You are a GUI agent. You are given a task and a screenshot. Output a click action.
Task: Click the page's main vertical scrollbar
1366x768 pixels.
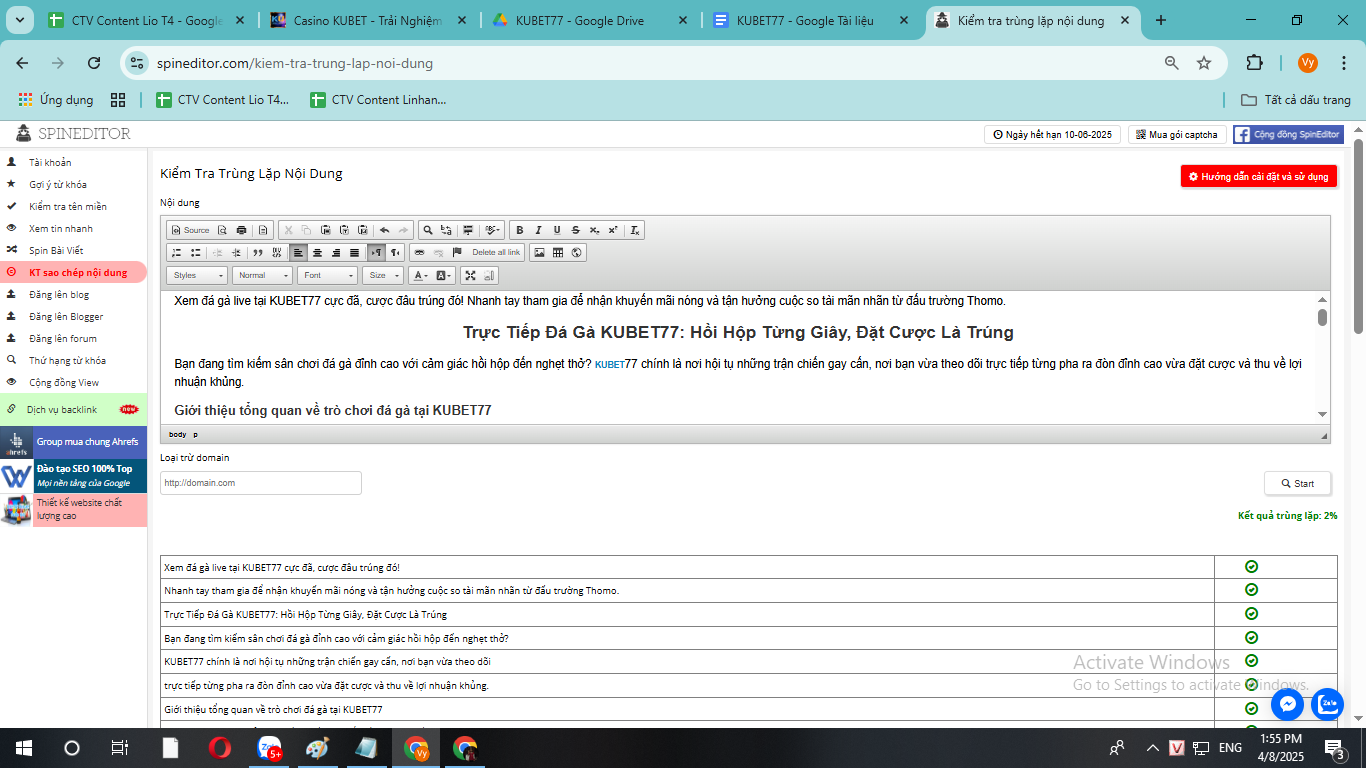[1359, 235]
